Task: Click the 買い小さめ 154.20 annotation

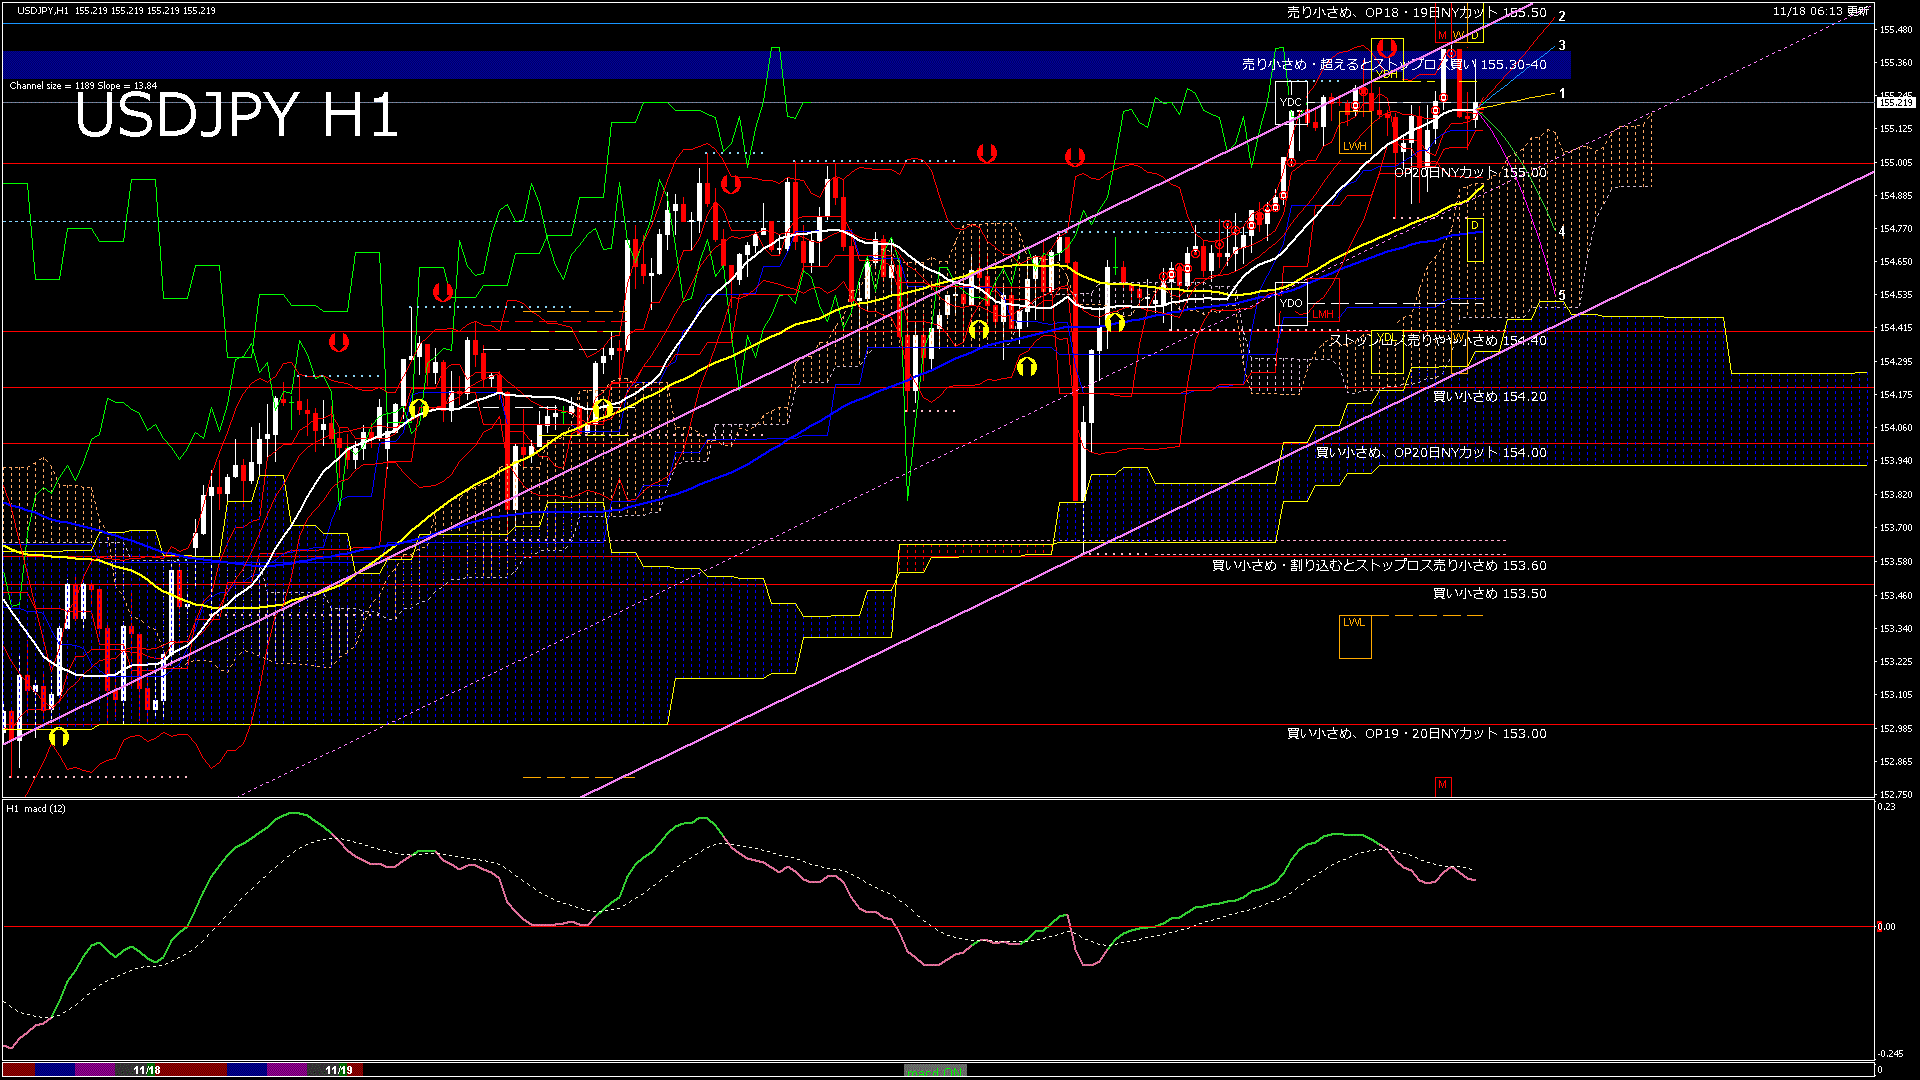Action: (x=1489, y=397)
